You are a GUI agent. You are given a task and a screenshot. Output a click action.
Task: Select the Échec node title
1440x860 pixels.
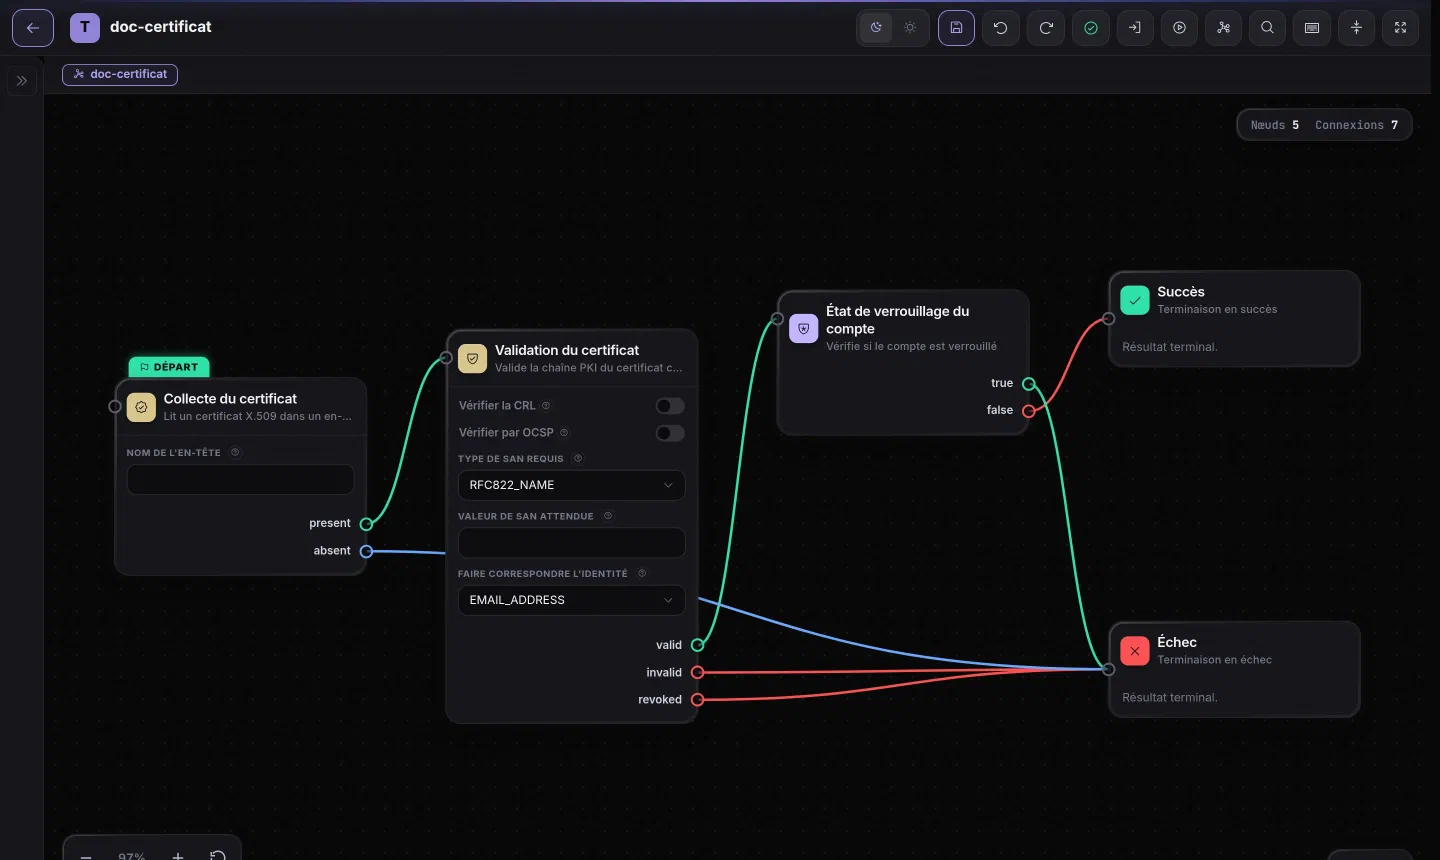coord(1177,642)
